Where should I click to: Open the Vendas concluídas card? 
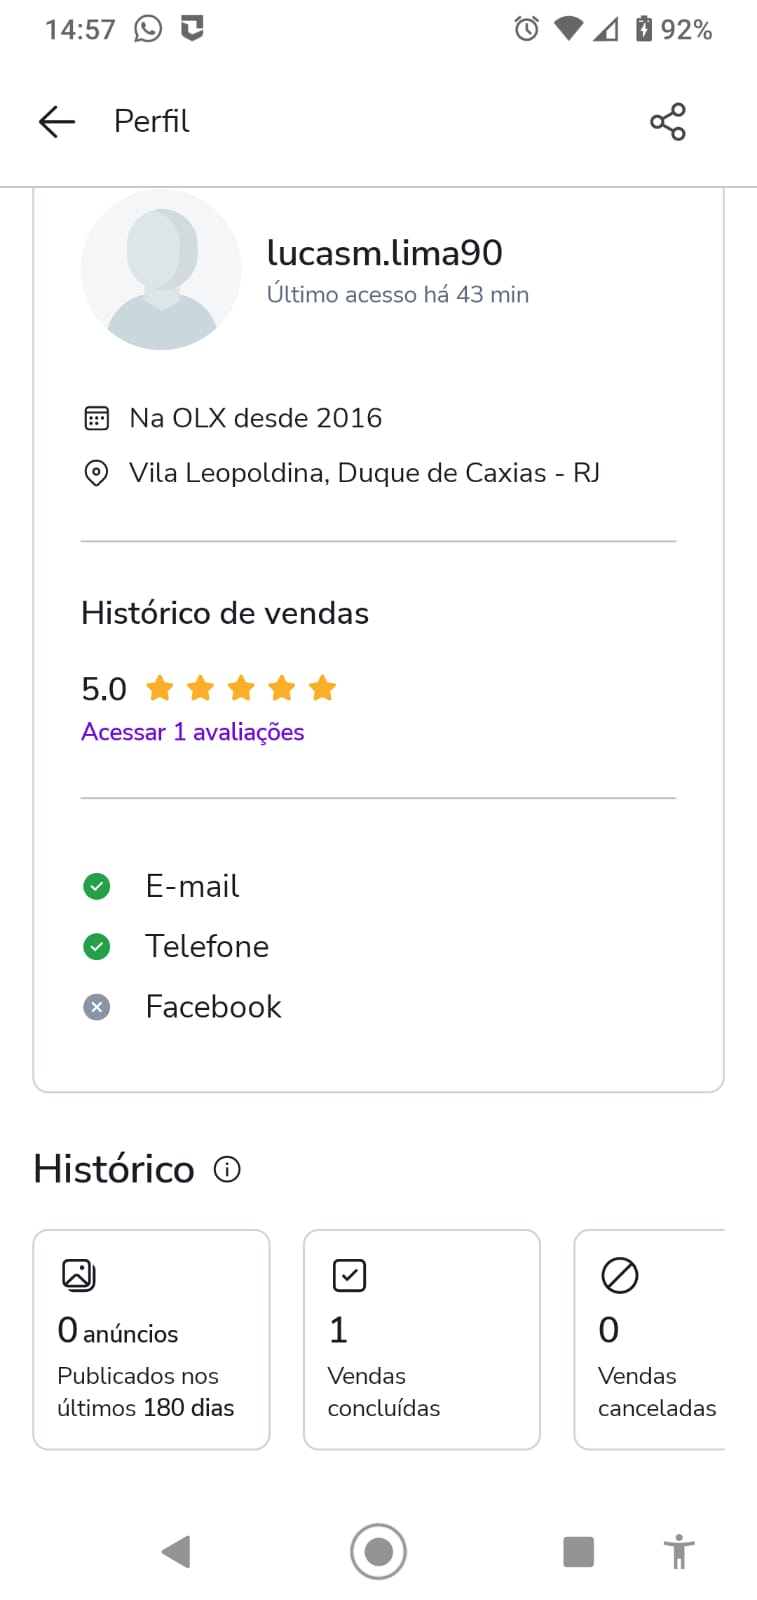421,1339
